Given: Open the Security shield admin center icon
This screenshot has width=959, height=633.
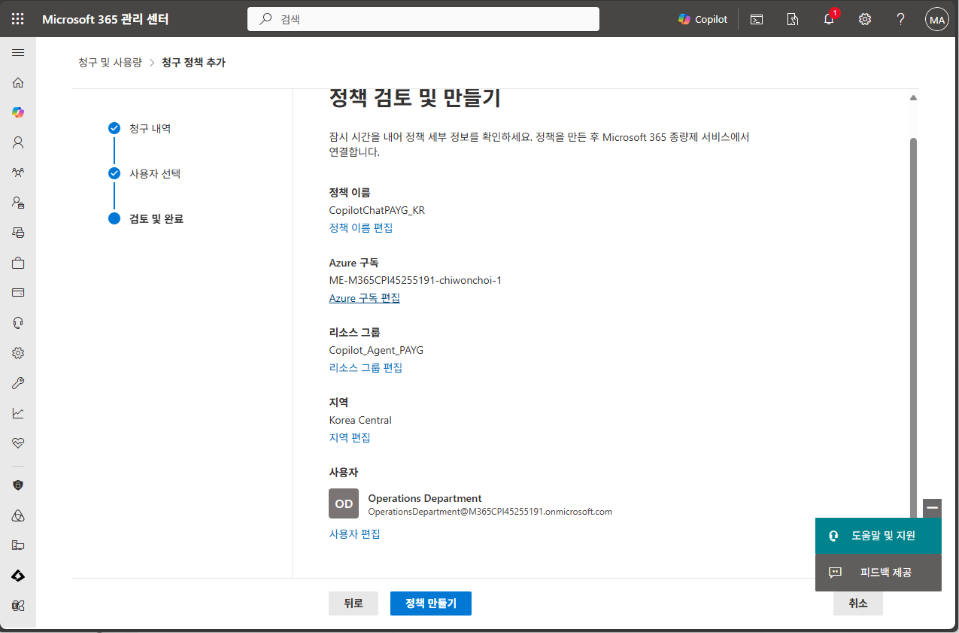Looking at the screenshot, I should pos(18,485).
